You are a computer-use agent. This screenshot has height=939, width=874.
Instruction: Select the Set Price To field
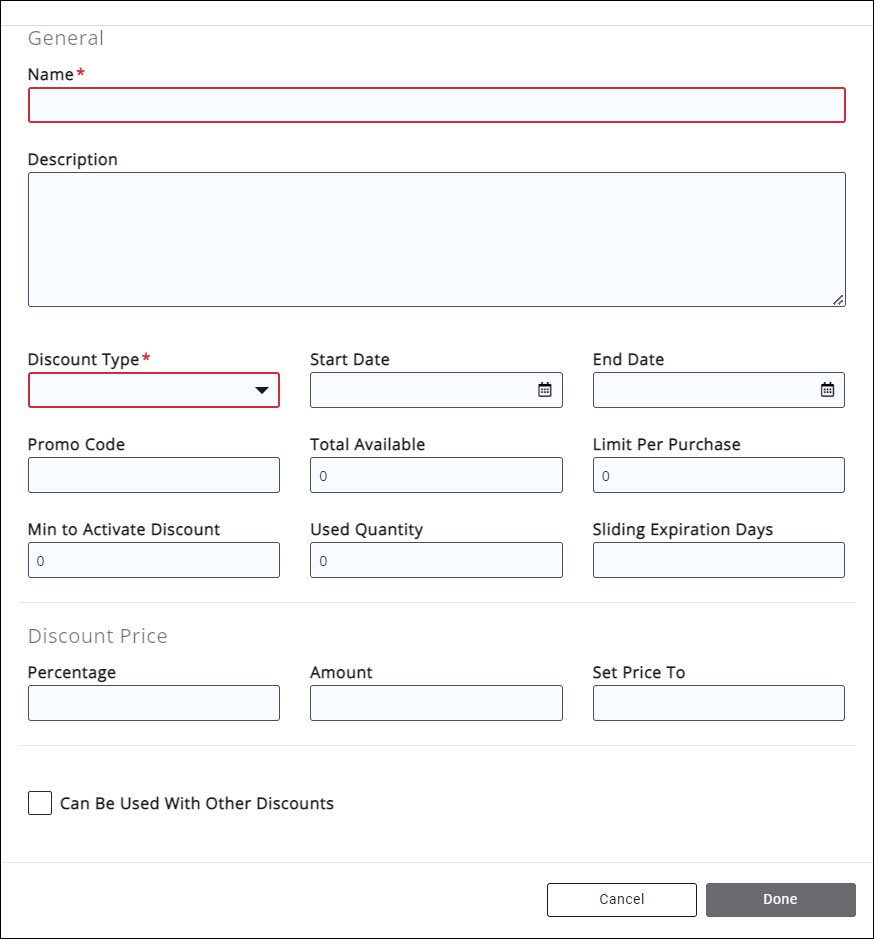718,703
